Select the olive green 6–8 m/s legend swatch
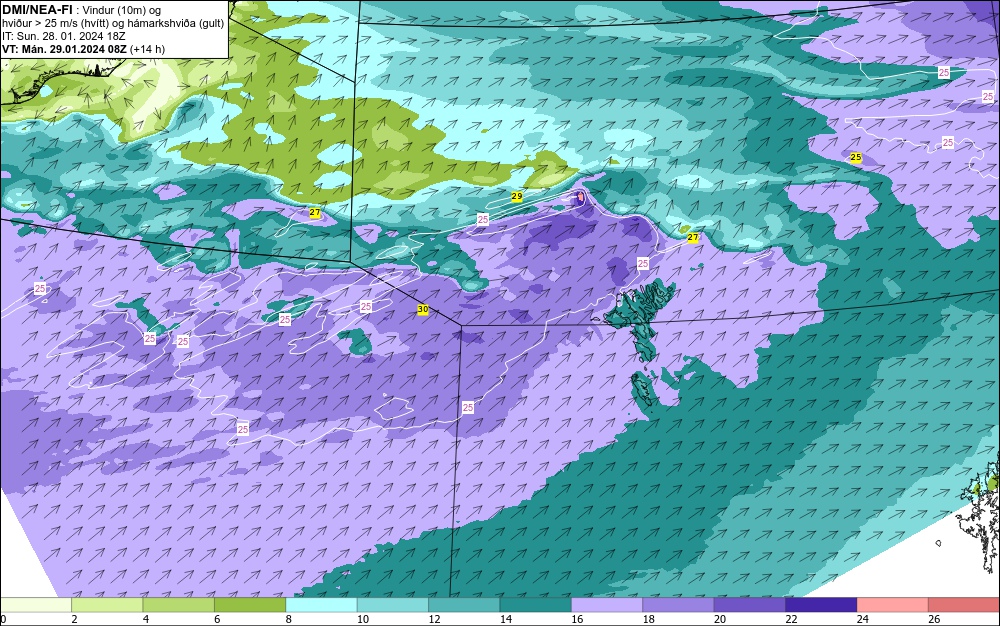 coord(250,605)
